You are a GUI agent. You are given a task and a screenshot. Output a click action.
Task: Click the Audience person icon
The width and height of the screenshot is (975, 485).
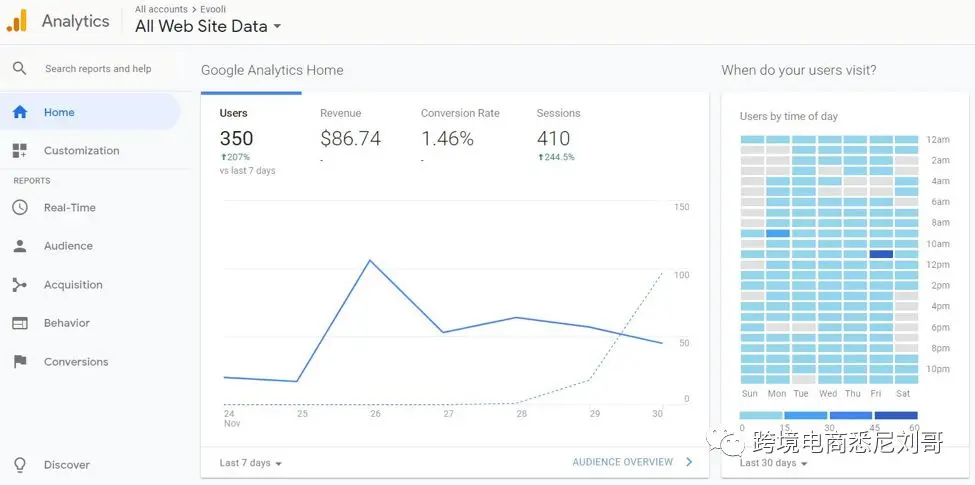click(20, 246)
